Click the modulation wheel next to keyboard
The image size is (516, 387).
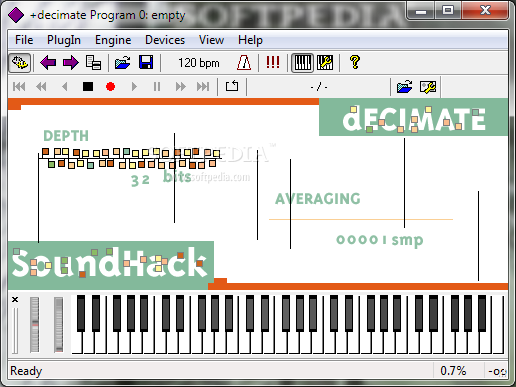click(x=58, y=324)
